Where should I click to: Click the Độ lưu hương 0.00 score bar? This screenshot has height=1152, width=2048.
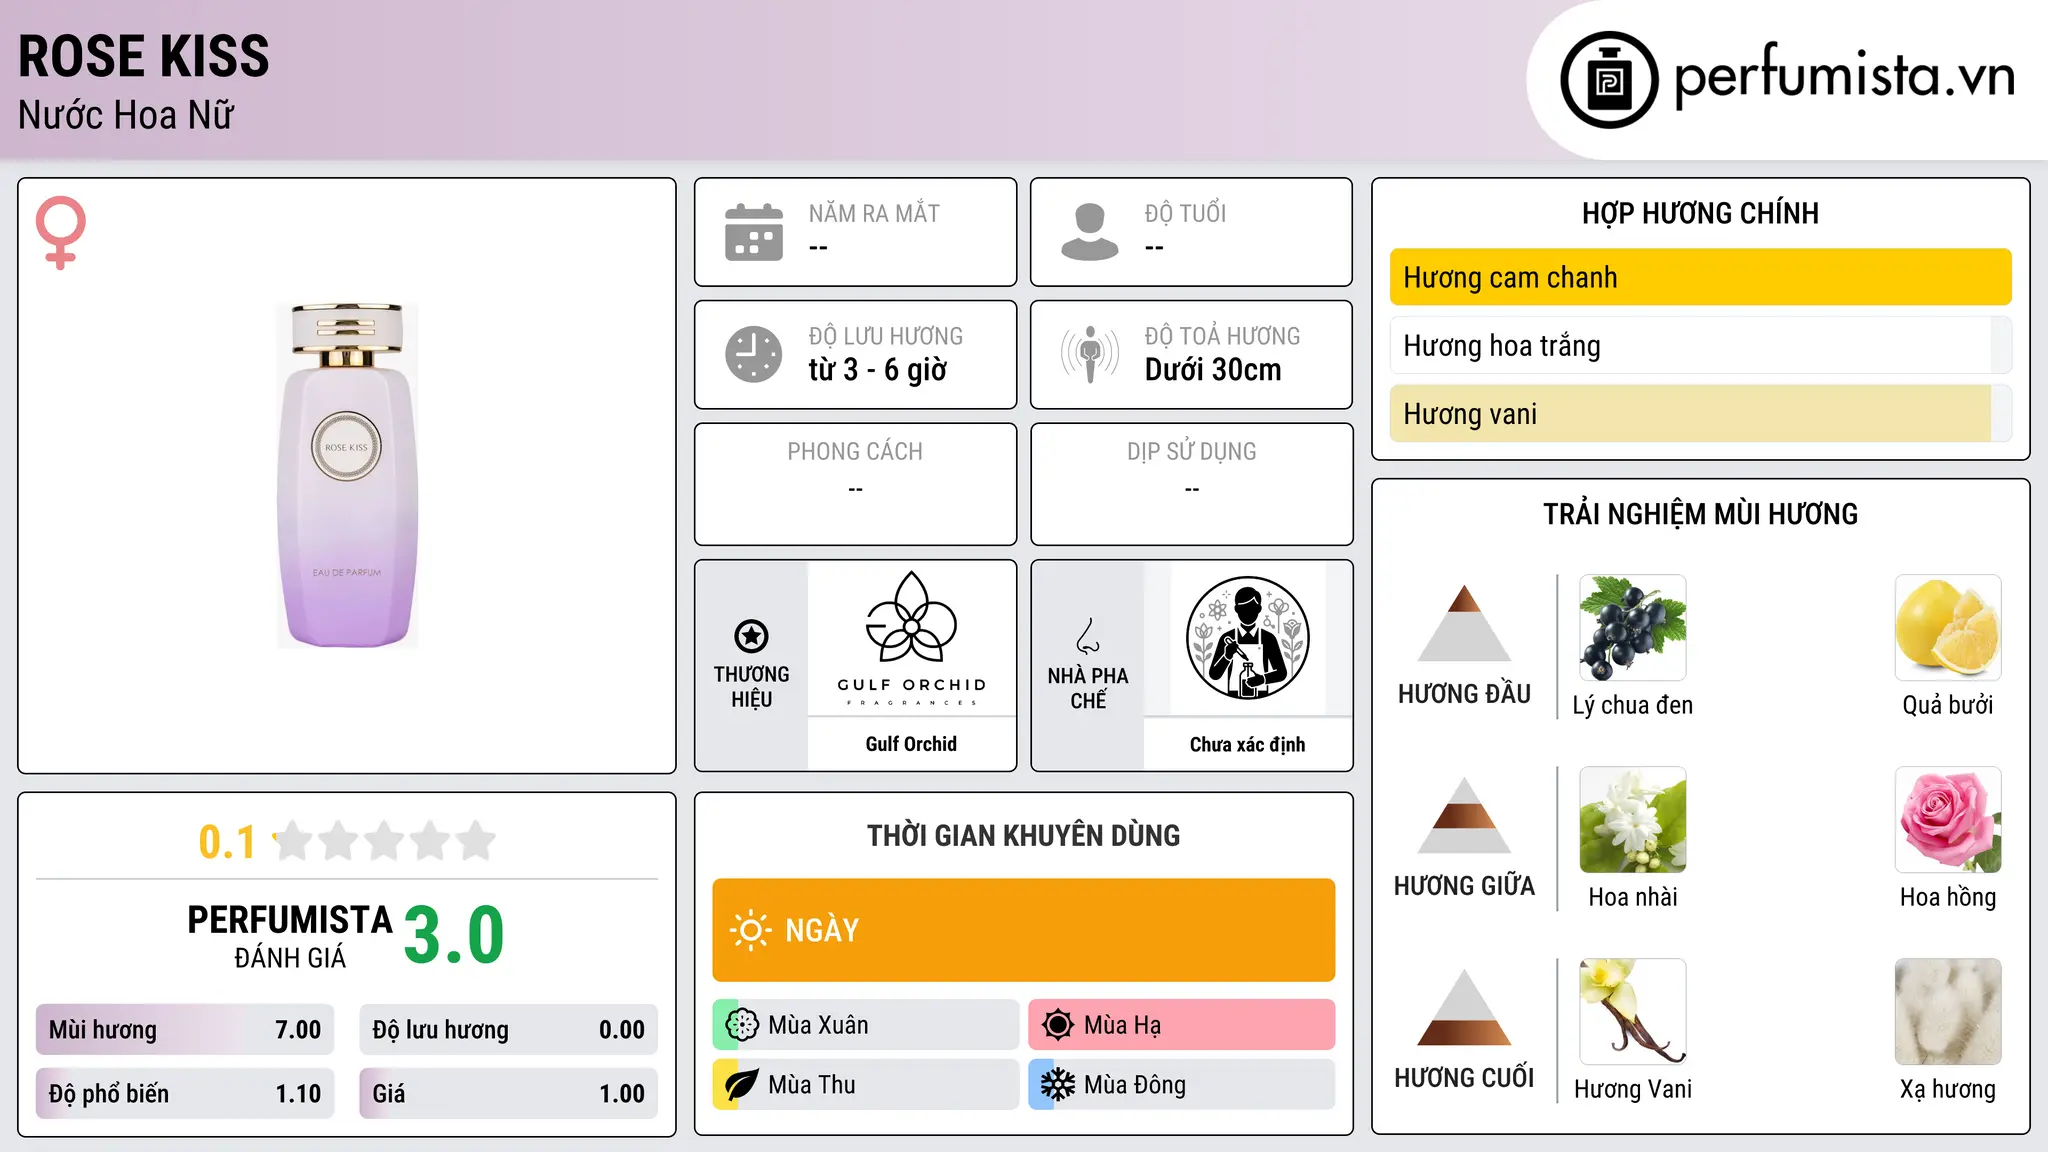[509, 1030]
